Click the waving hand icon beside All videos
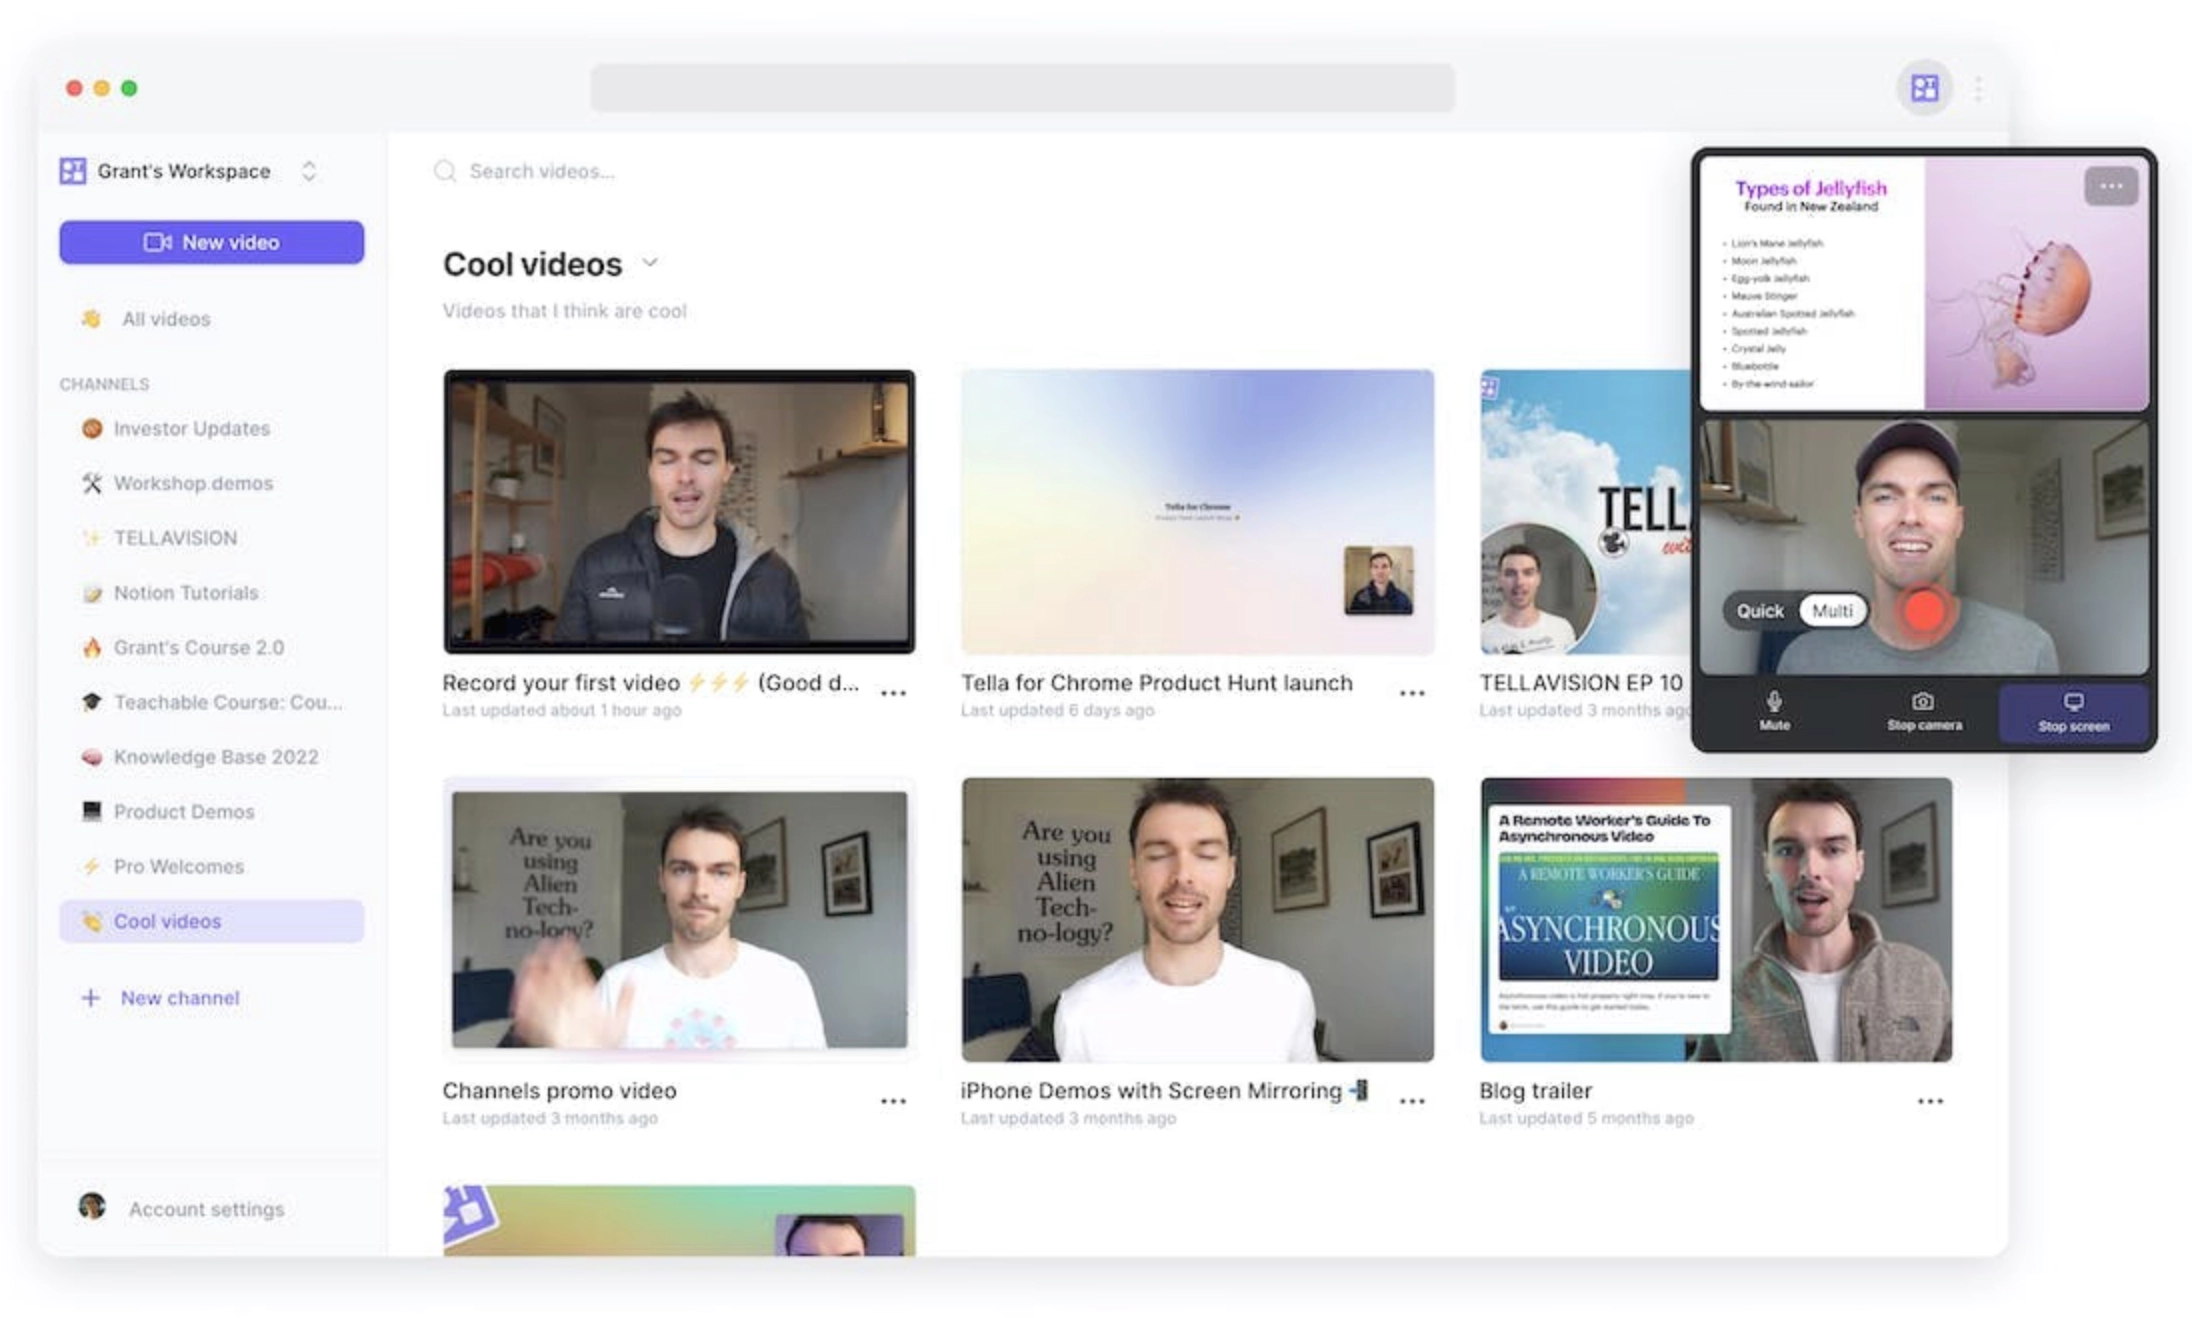 click(91, 319)
